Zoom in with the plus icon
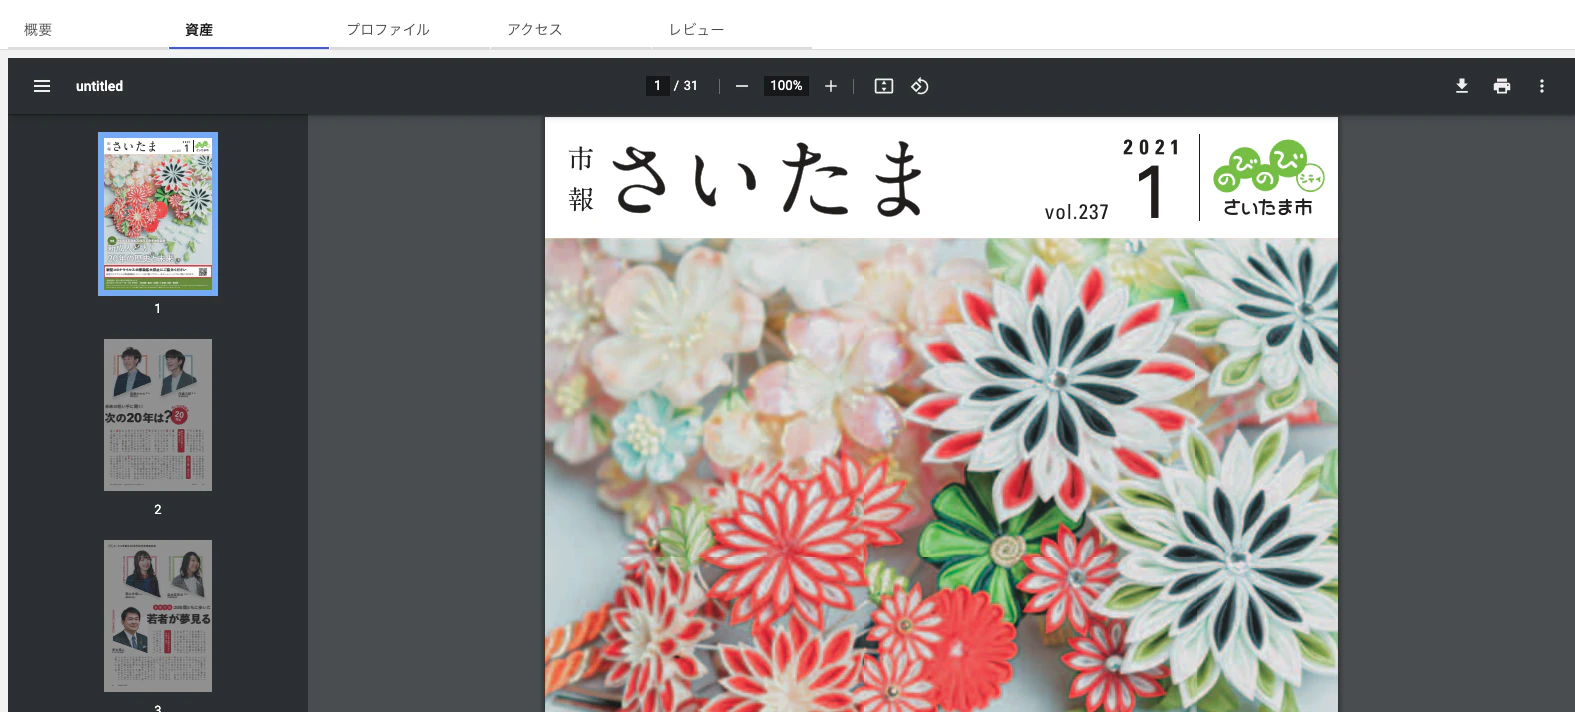This screenshot has width=1575, height=712. tap(831, 86)
